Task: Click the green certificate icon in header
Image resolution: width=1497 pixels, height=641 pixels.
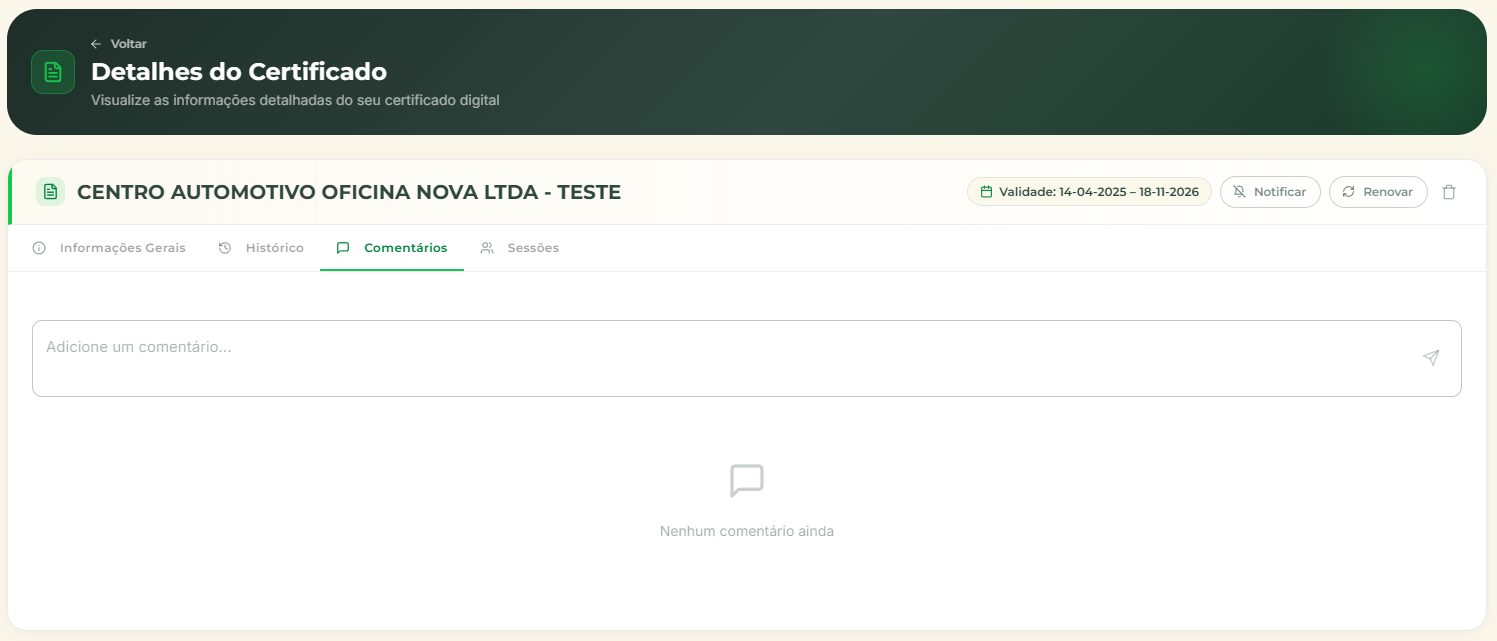Action: coord(53,72)
